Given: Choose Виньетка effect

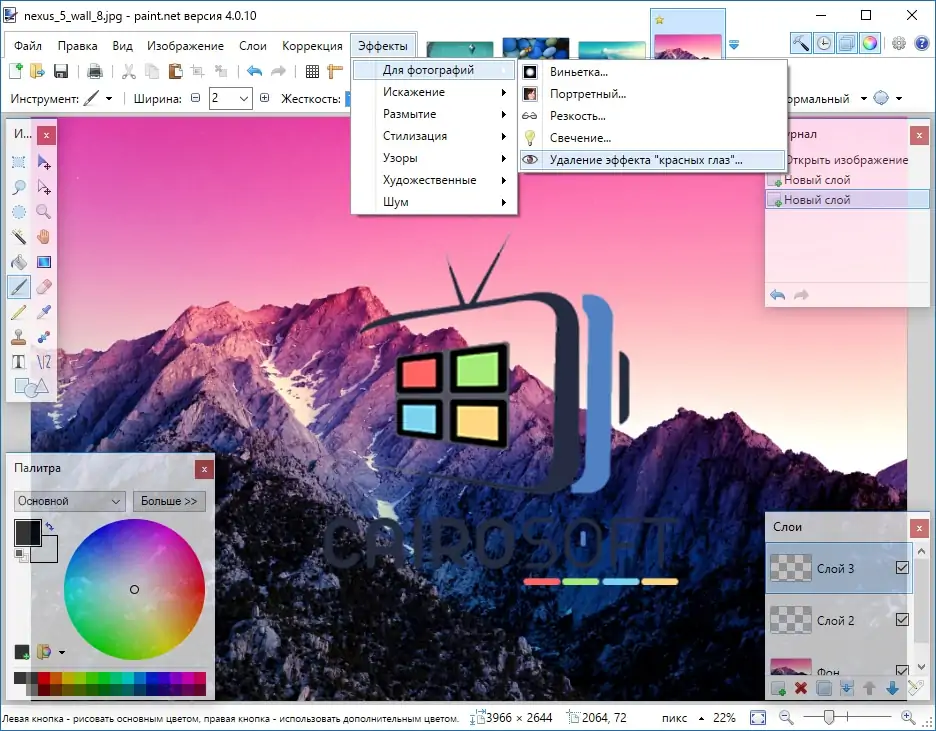Looking at the screenshot, I should point(652,72).
